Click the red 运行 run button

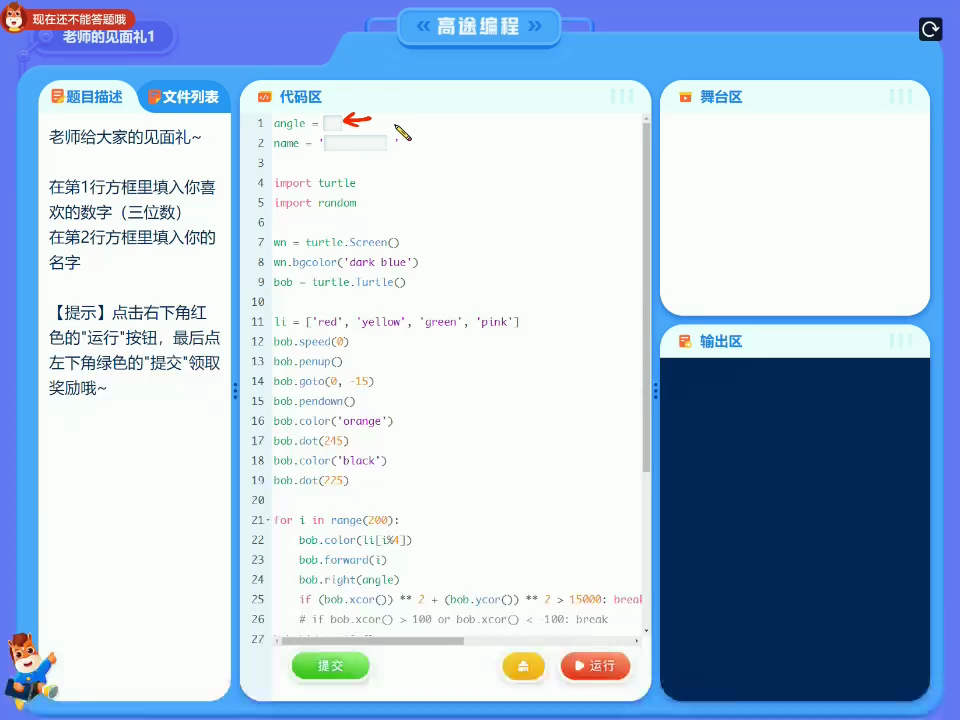(595, 666)
